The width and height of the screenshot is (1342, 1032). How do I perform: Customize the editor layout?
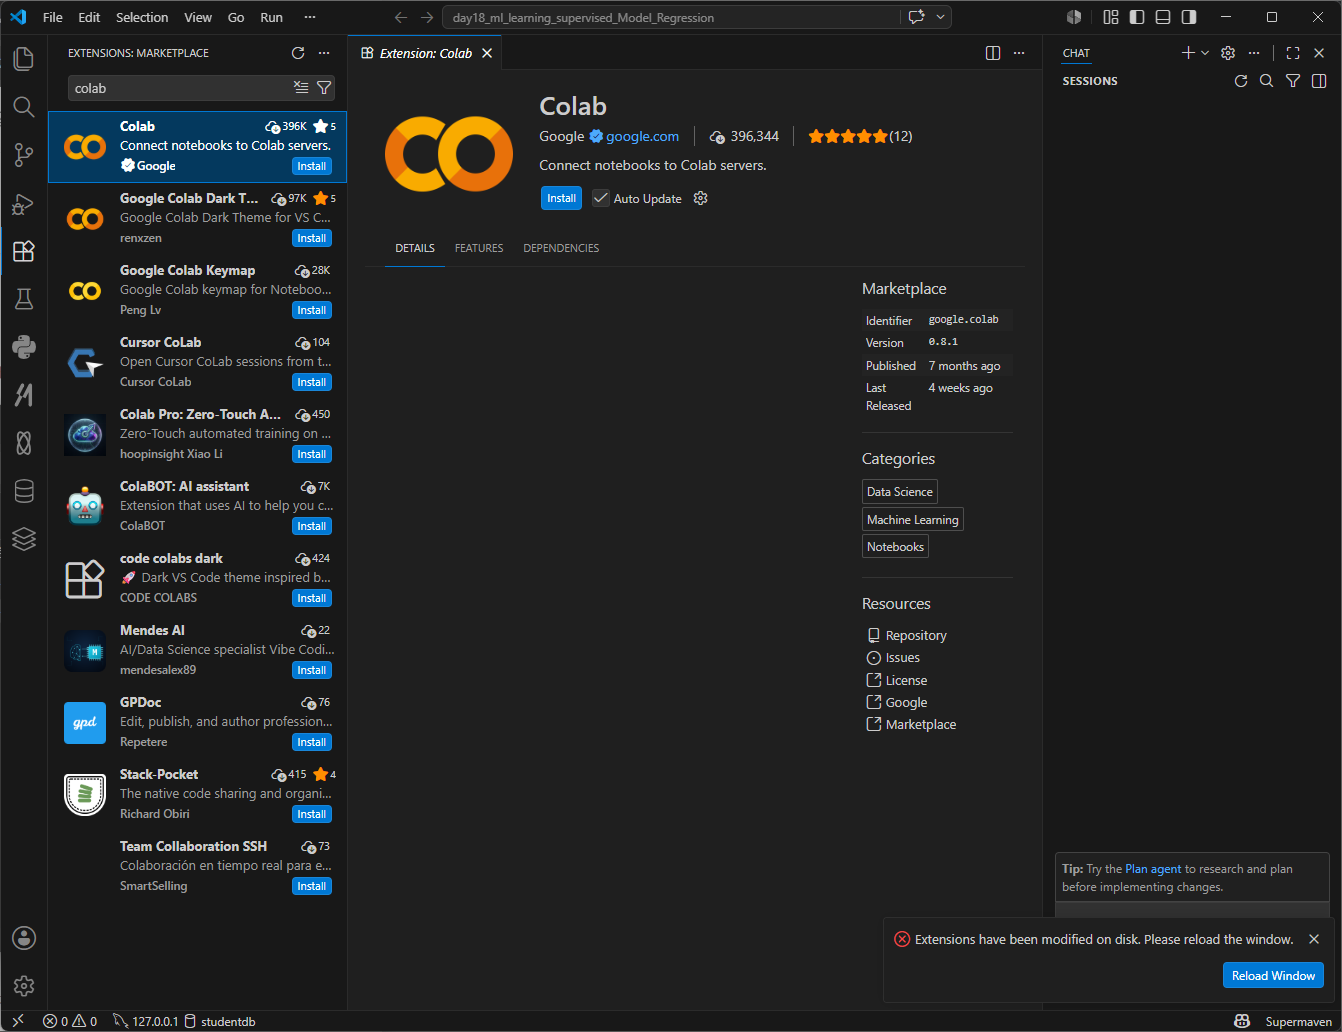click(x=1111, y=17)
